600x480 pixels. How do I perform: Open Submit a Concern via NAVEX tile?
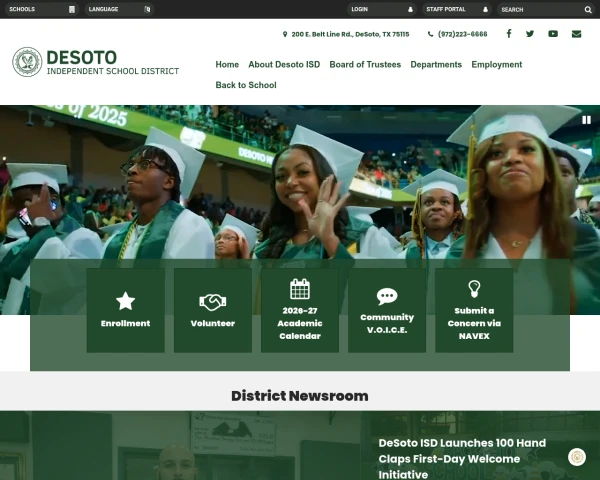point(474,310)
